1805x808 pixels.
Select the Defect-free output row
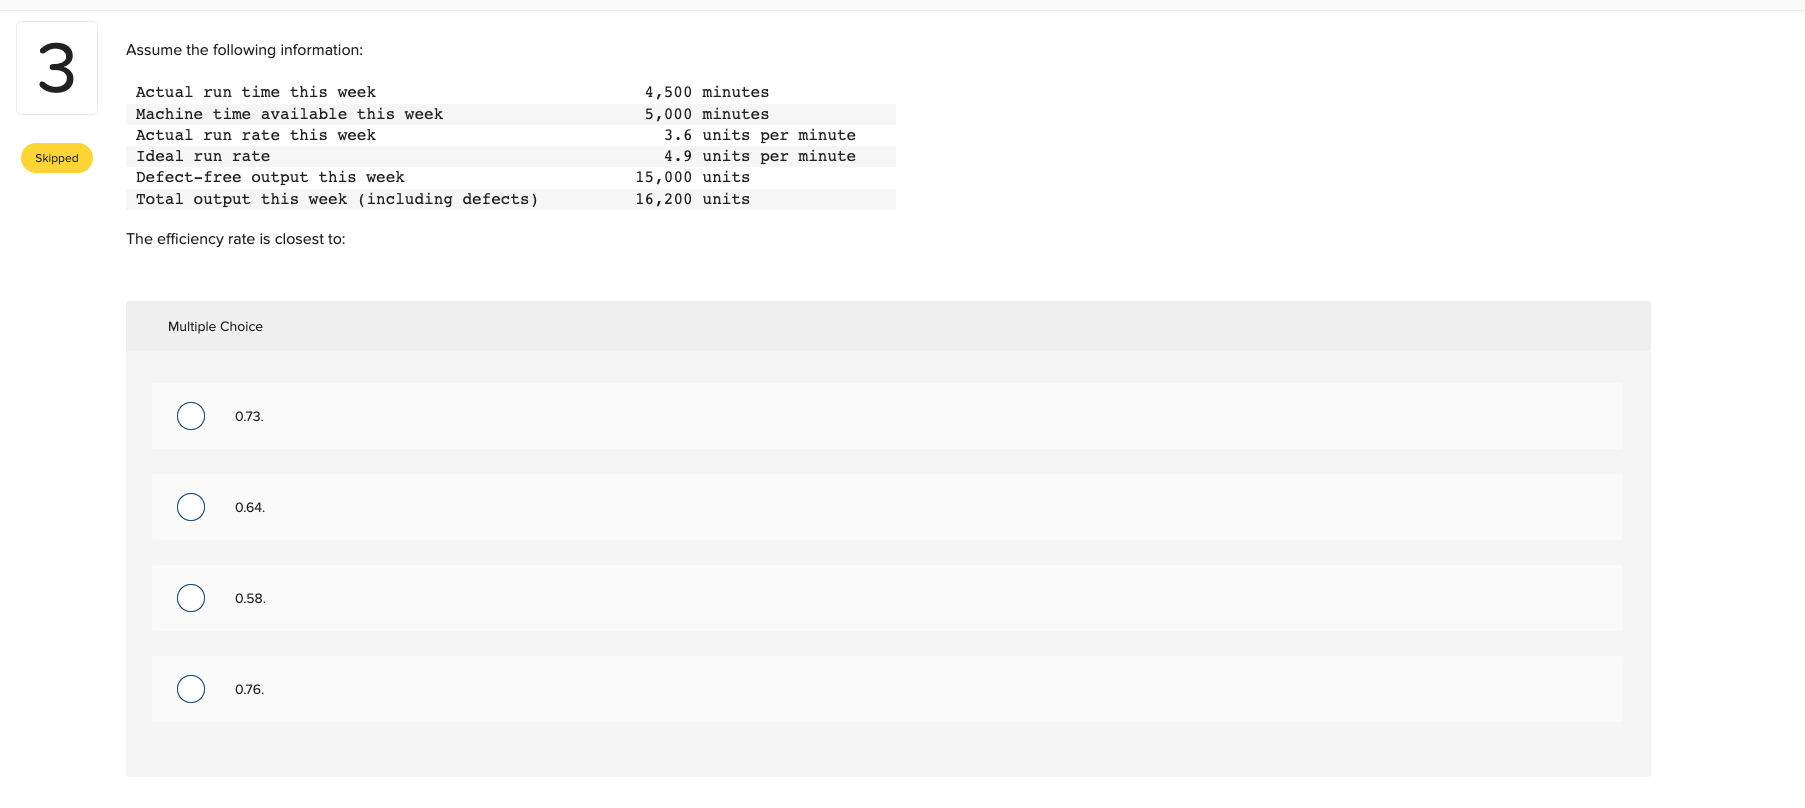(x=450, y=177)
